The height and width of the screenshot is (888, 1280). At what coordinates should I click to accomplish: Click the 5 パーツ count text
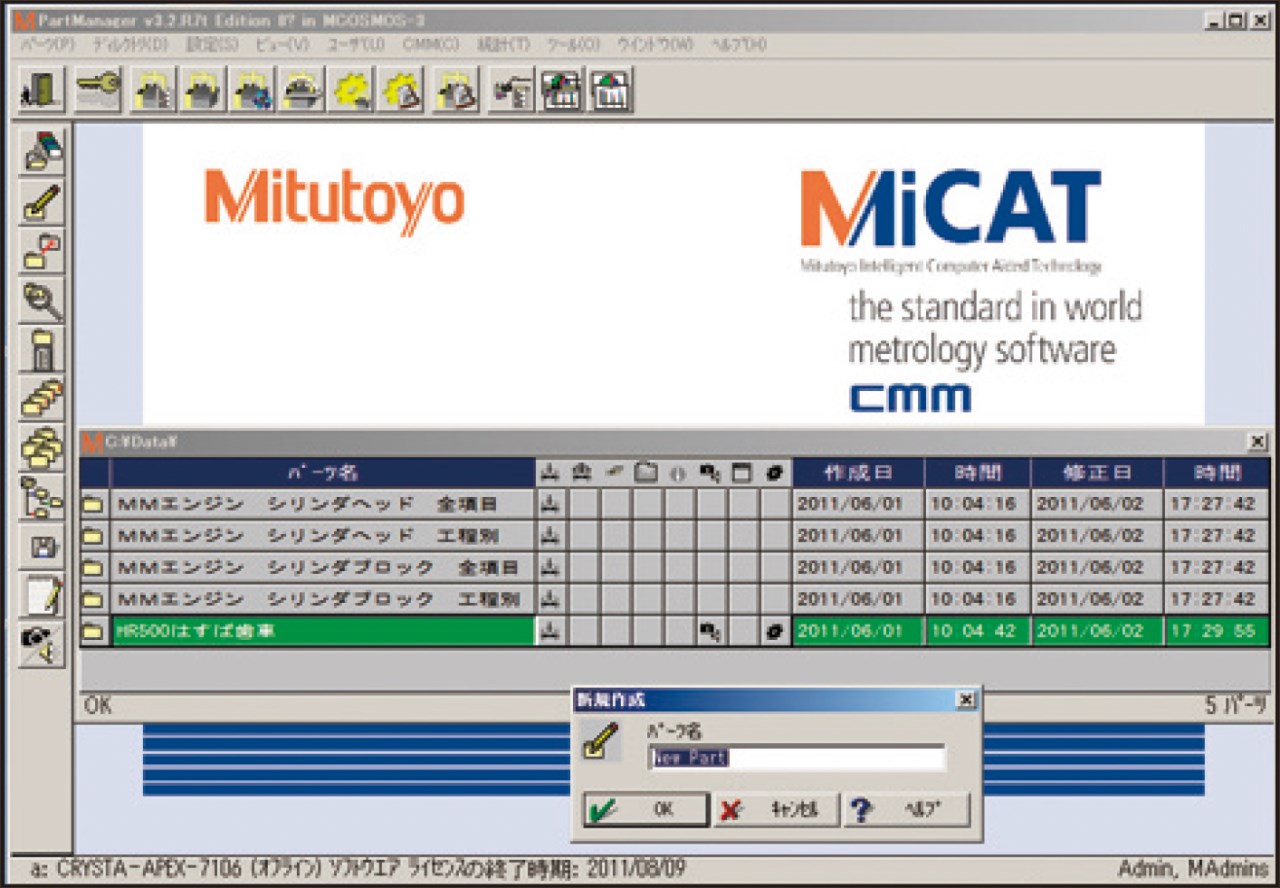(x=1236, y=705)
